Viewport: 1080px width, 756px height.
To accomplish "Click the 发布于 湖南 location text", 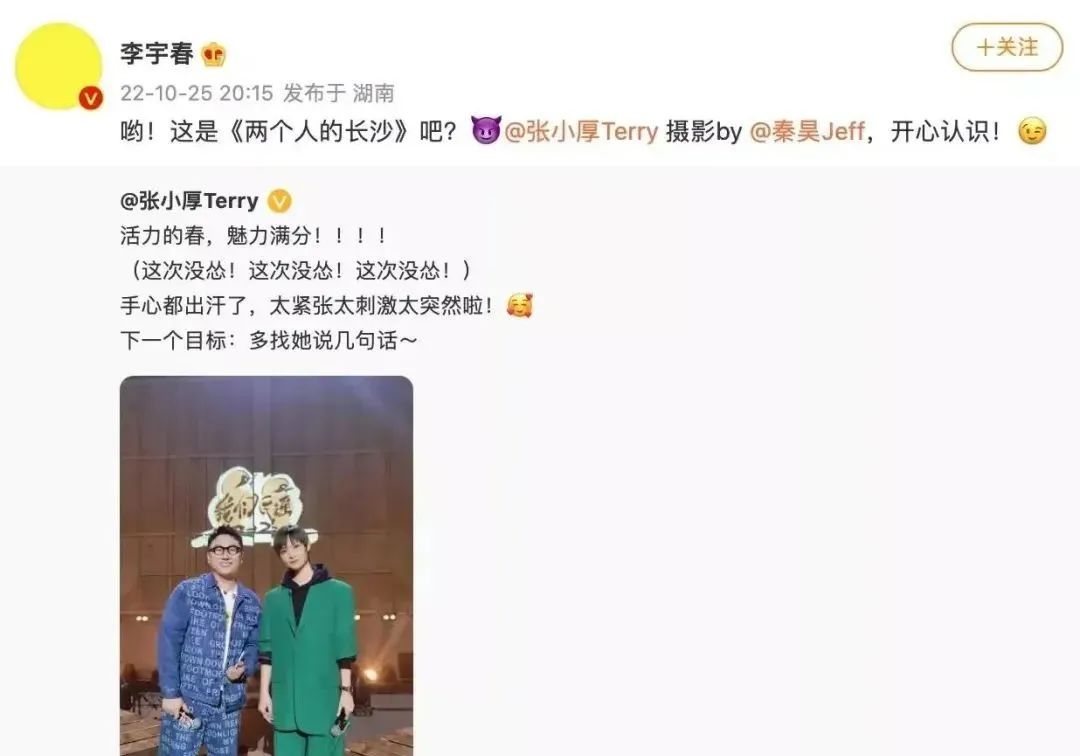I will click(339, 93).
